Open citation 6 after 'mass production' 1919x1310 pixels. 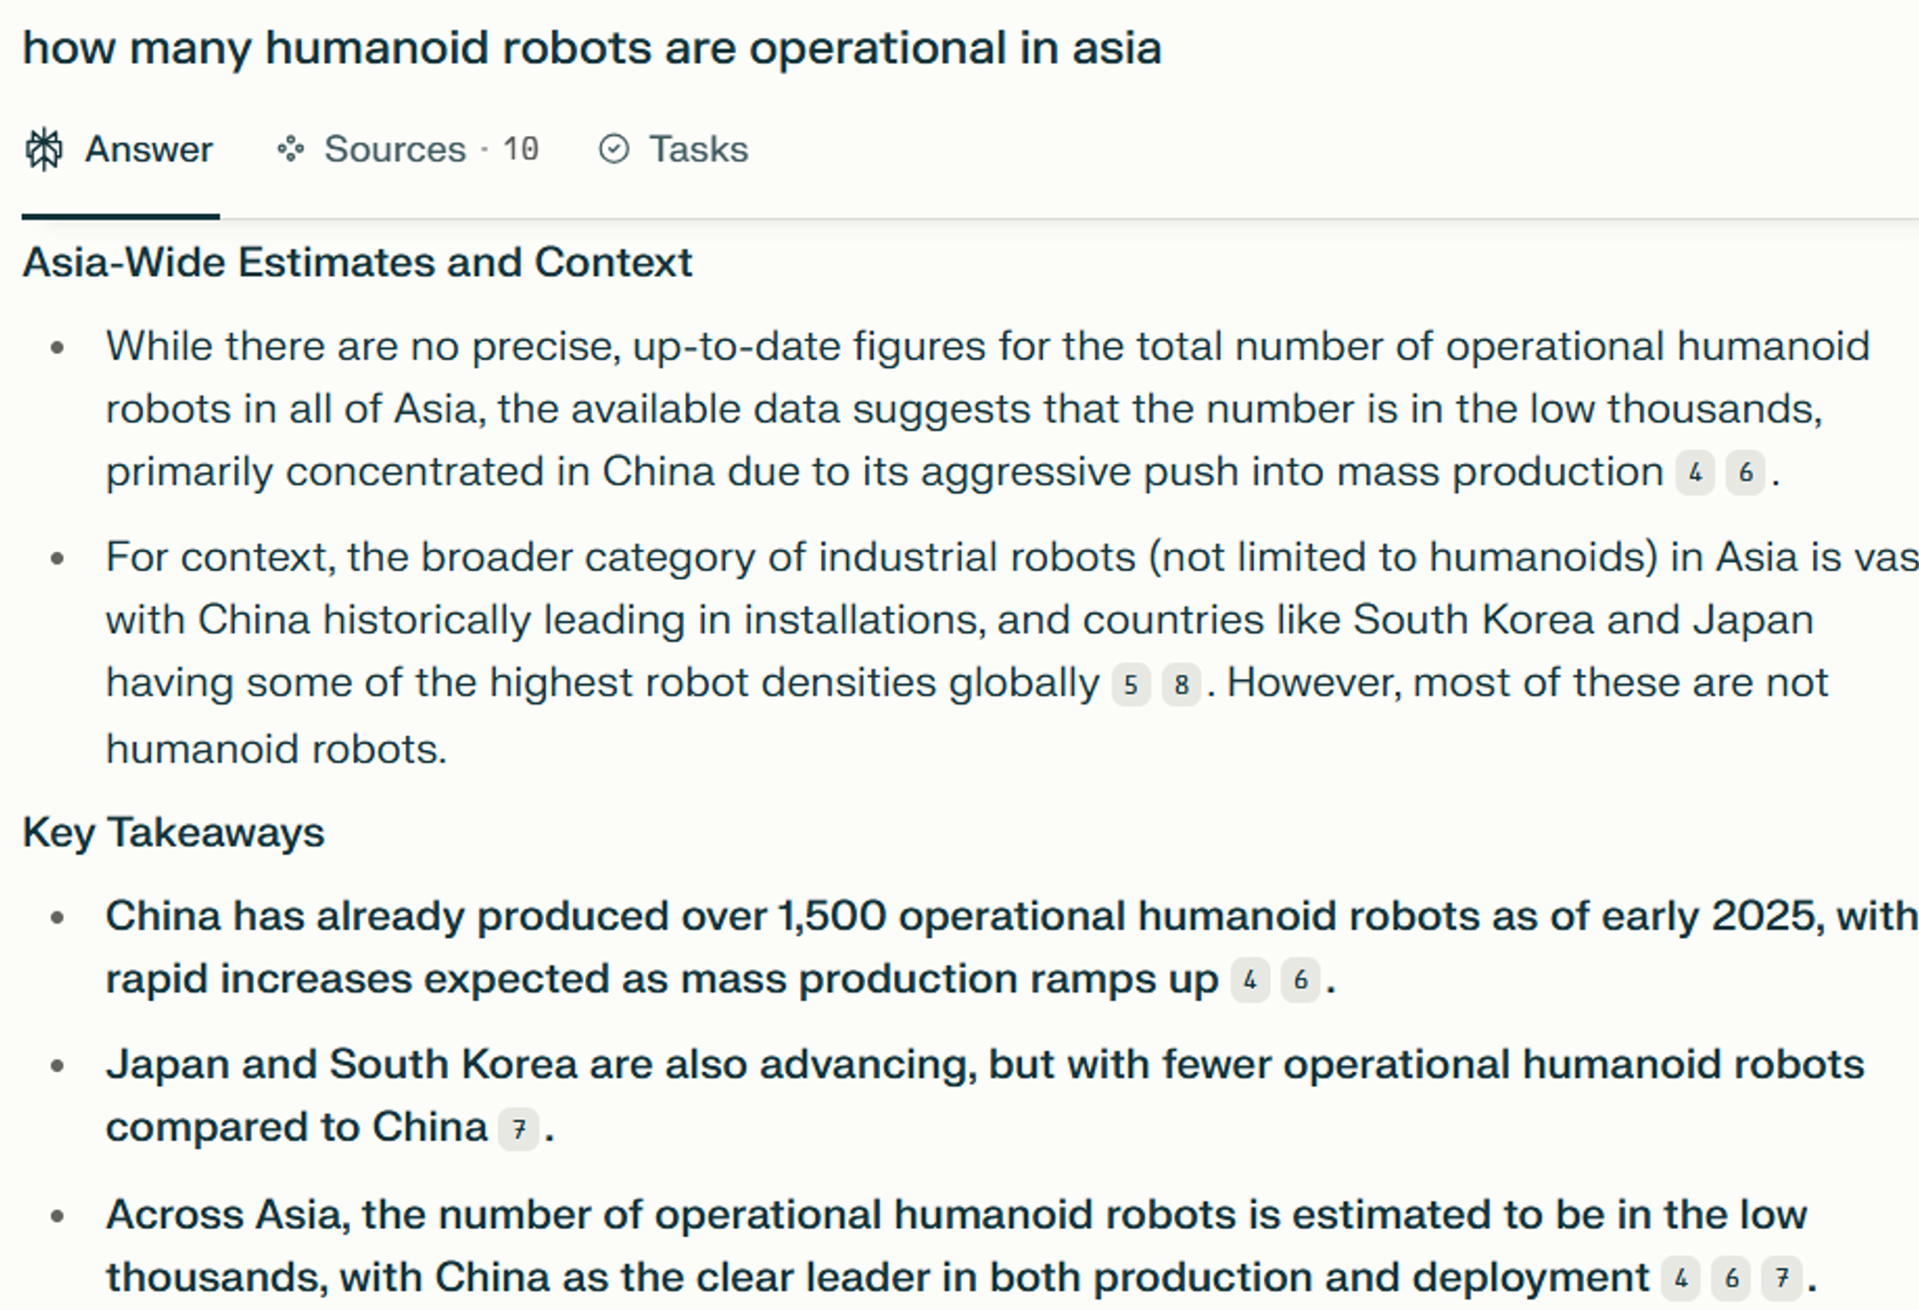point(1745,472)
